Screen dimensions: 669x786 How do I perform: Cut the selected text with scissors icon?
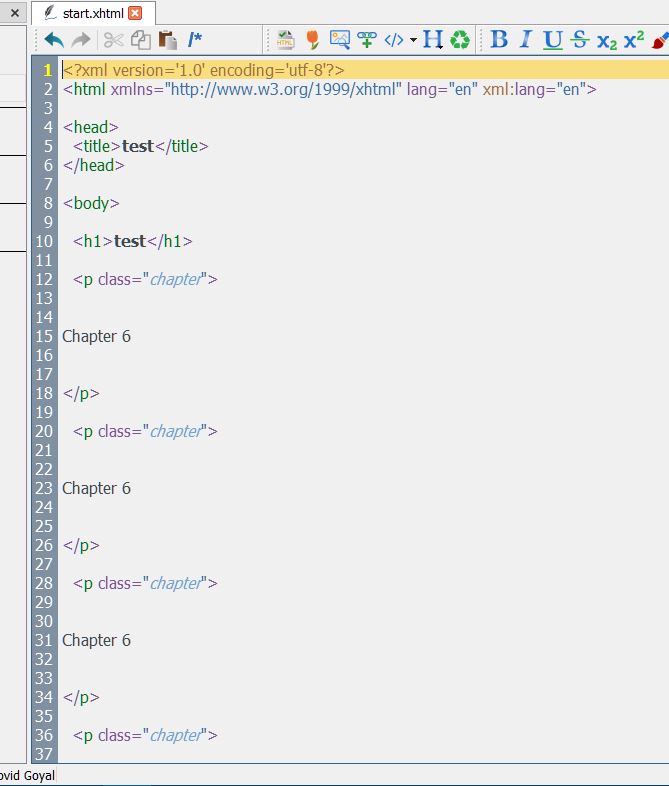114,40
